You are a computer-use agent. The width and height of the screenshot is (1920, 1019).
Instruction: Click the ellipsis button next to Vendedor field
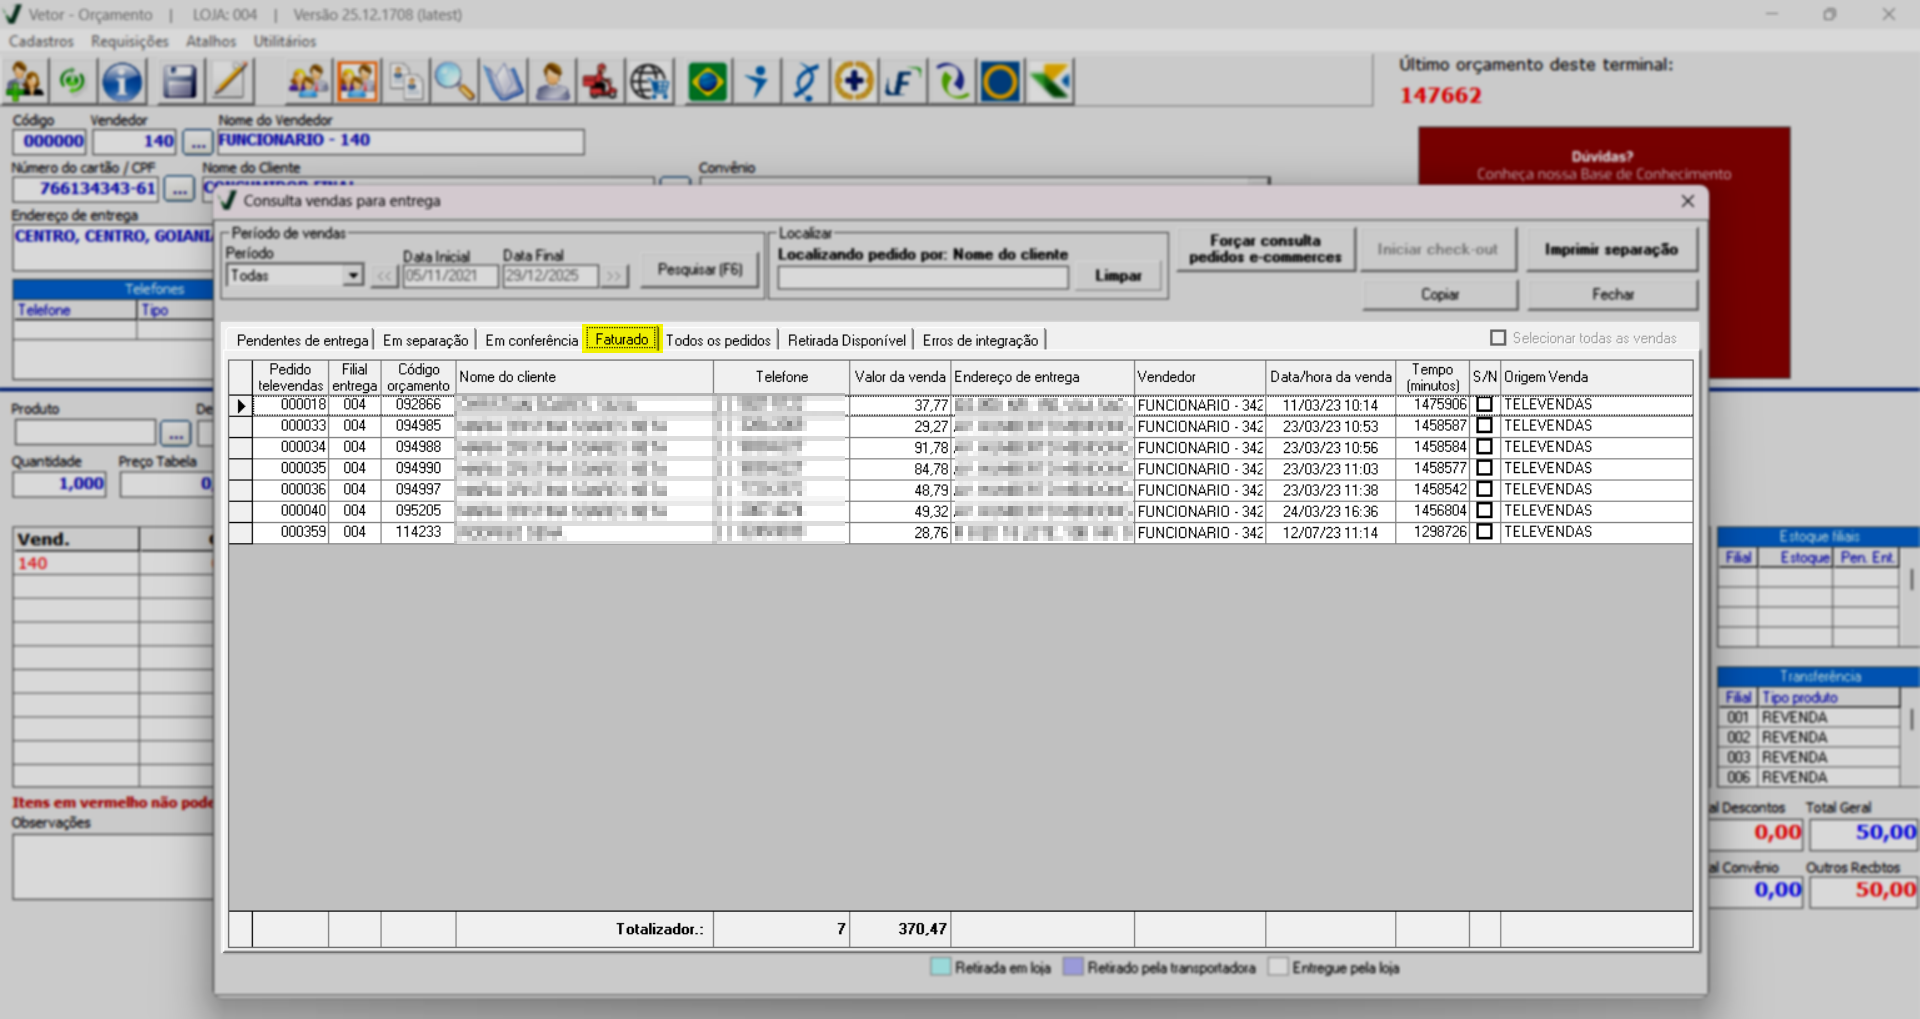(x=197, y=142)
